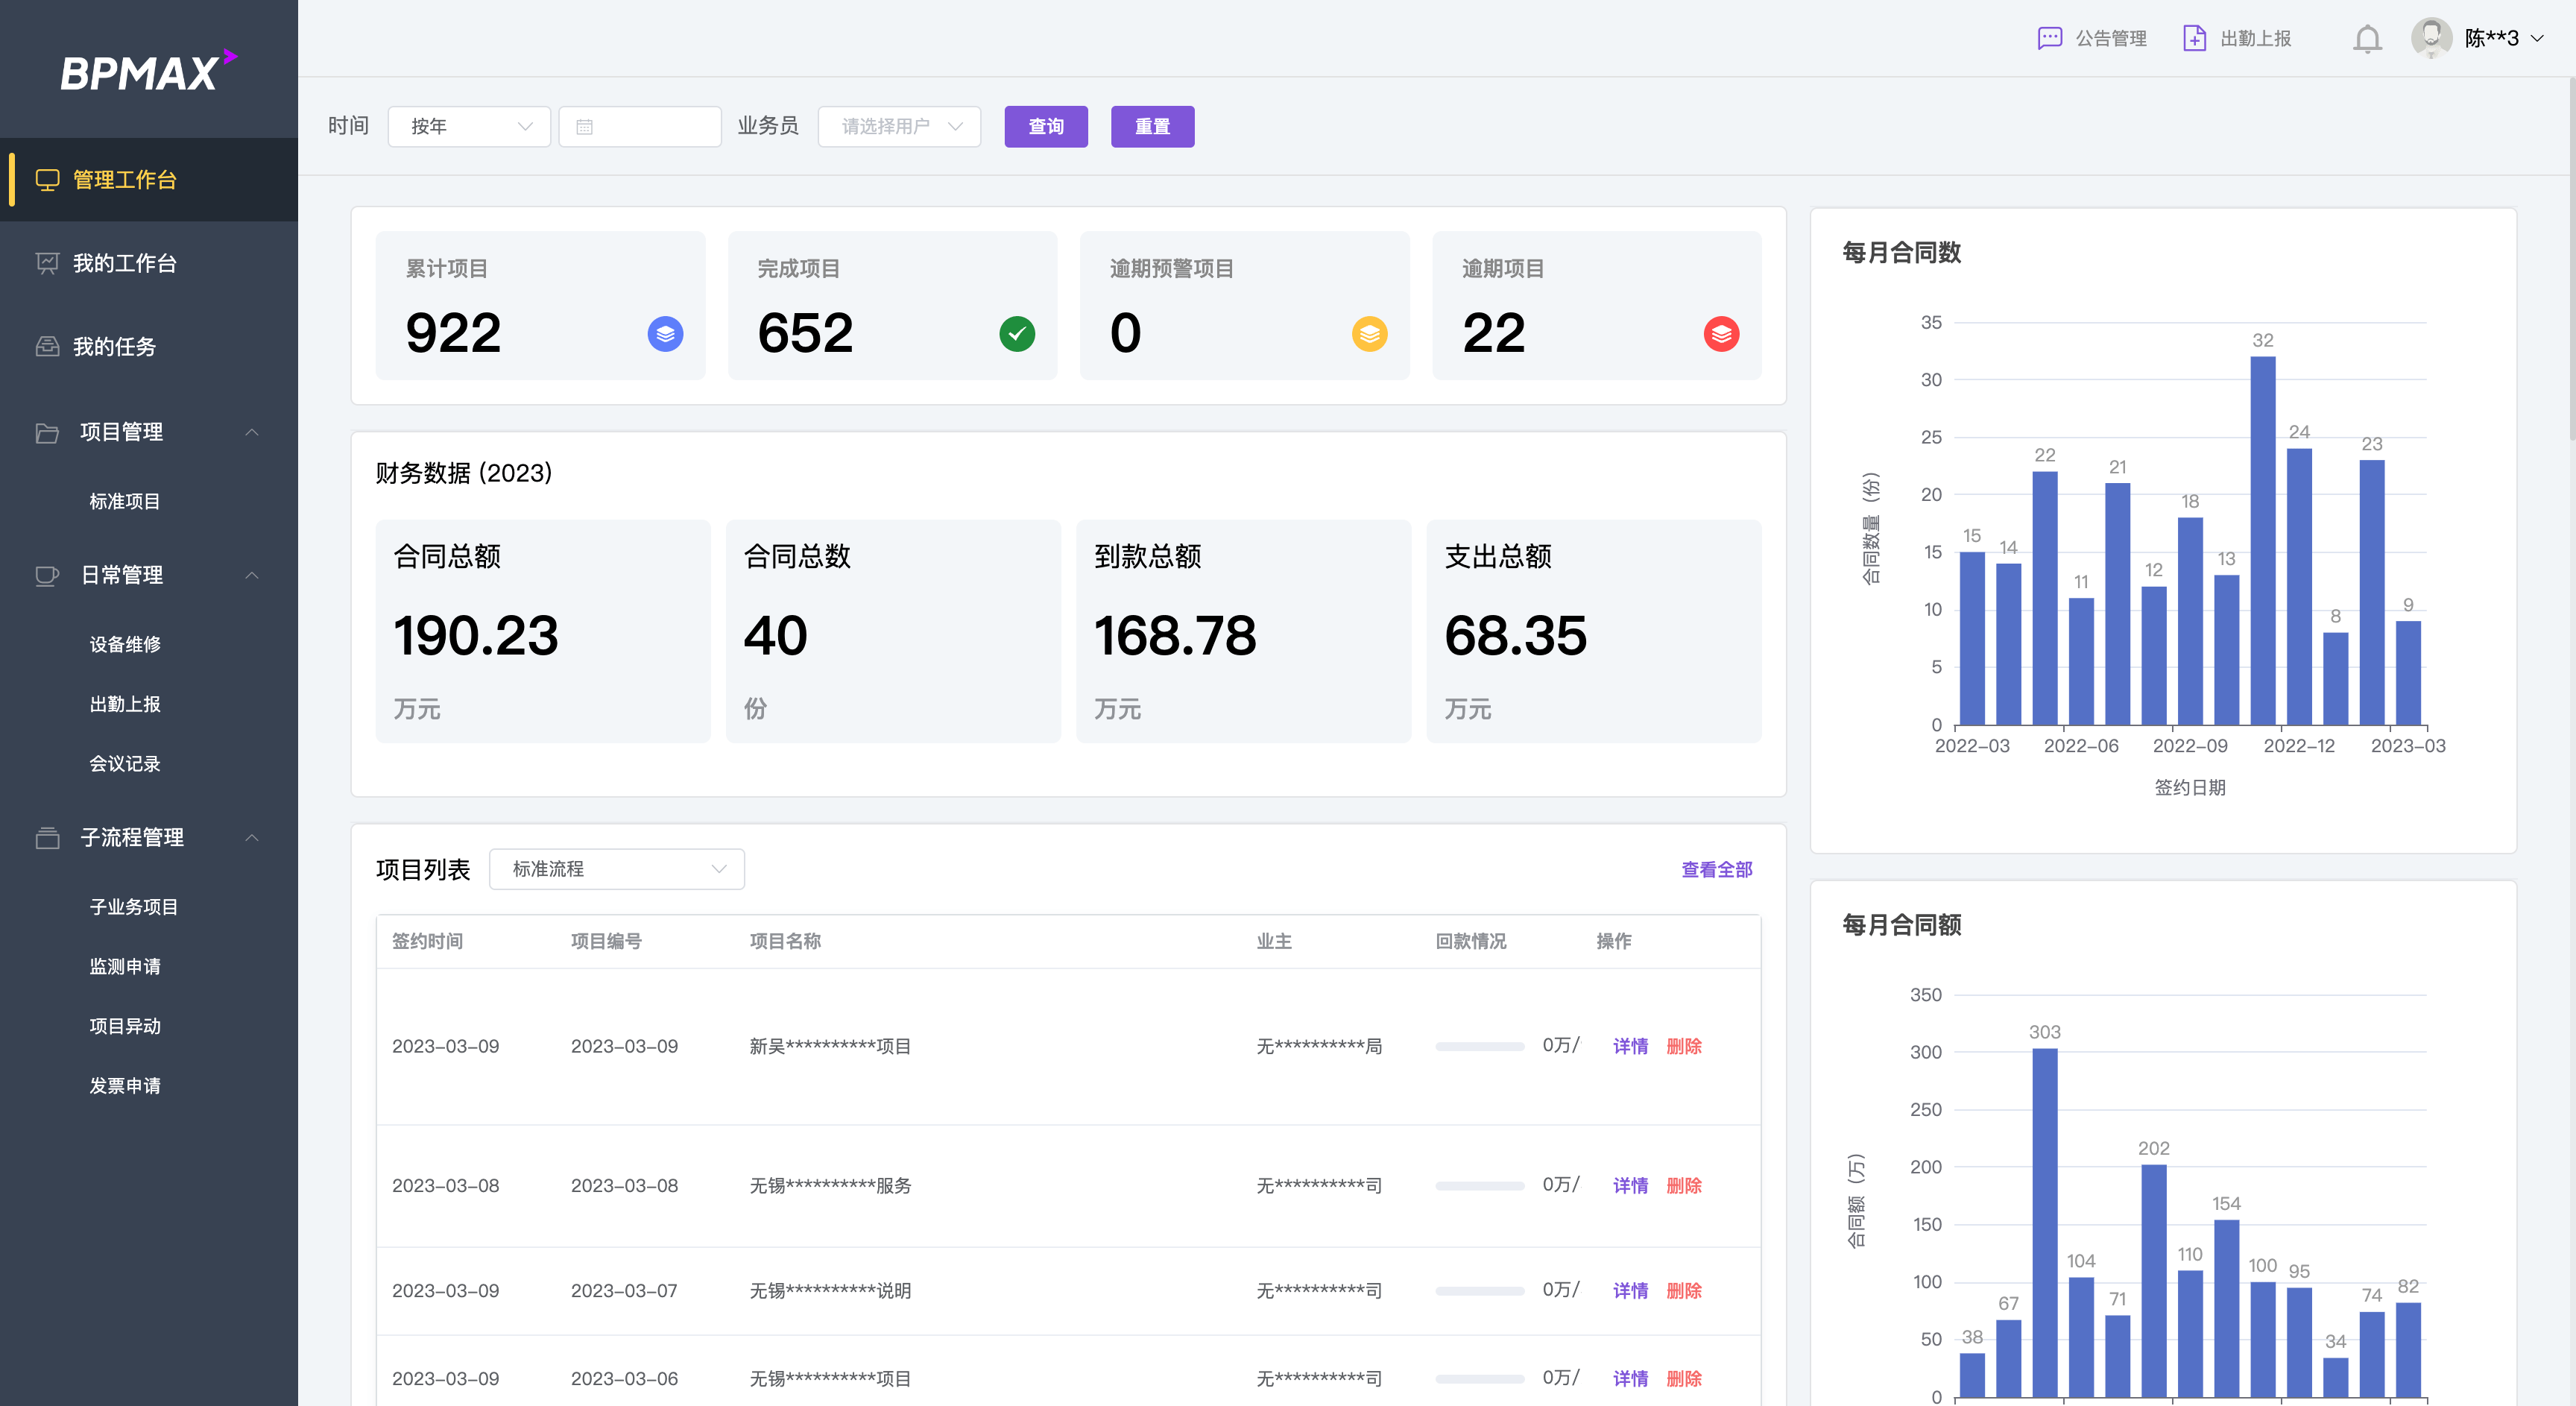Collapse the 项目管理 menu chevron
2576x1406 pixels.
(252, 432)
